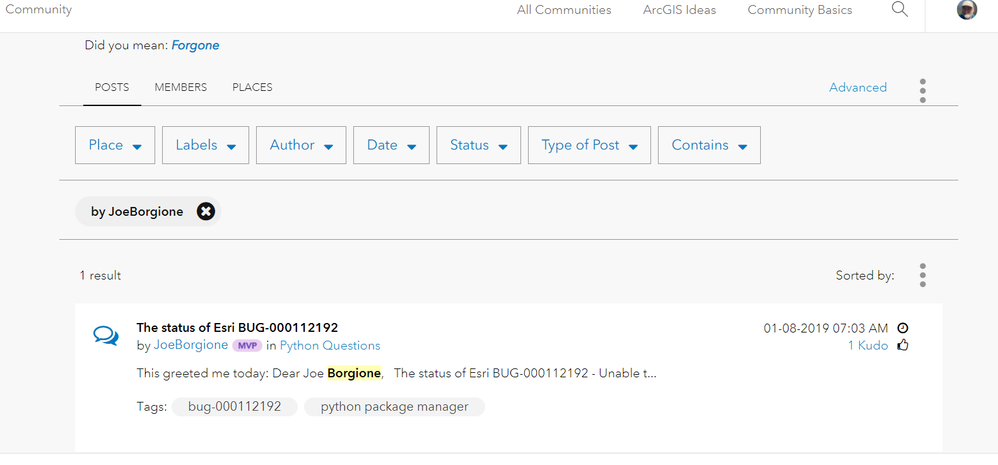Switch to the Members tab

181,87
